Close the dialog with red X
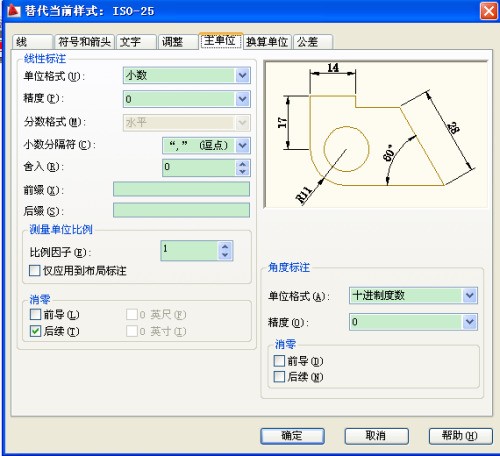 coord(489,11)
